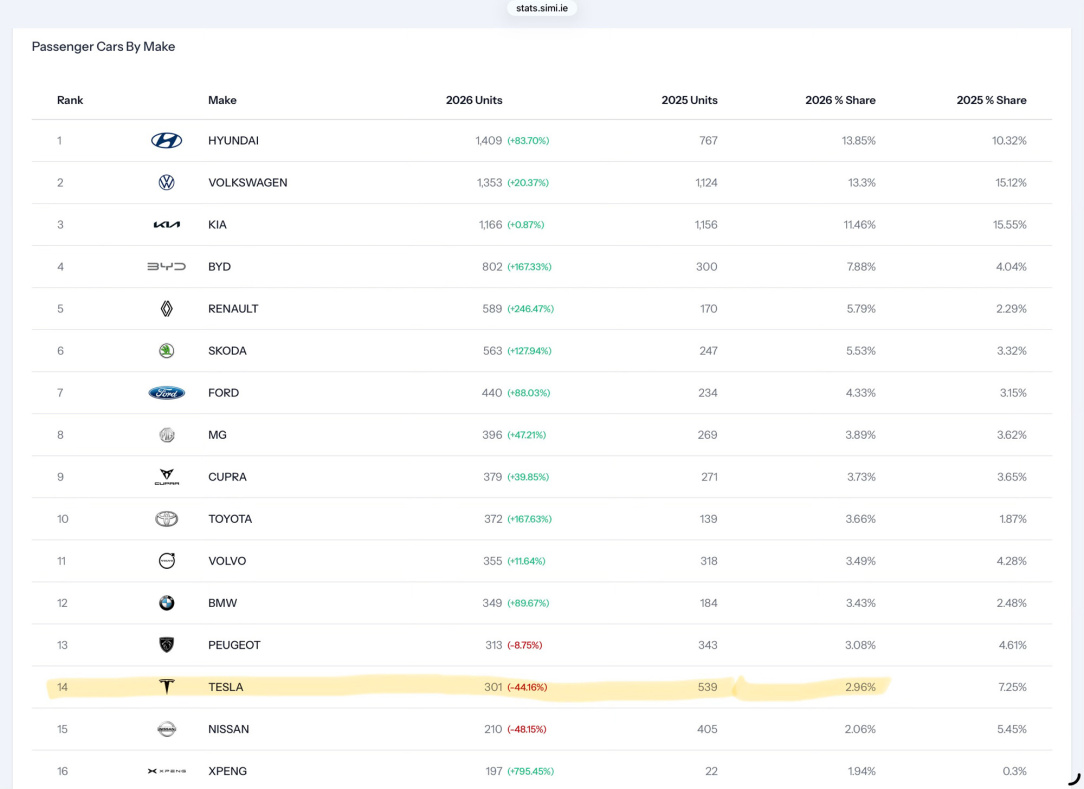The image size is (1084, 789).
Task: Click the Rank column header
Action: click(70, 100)
